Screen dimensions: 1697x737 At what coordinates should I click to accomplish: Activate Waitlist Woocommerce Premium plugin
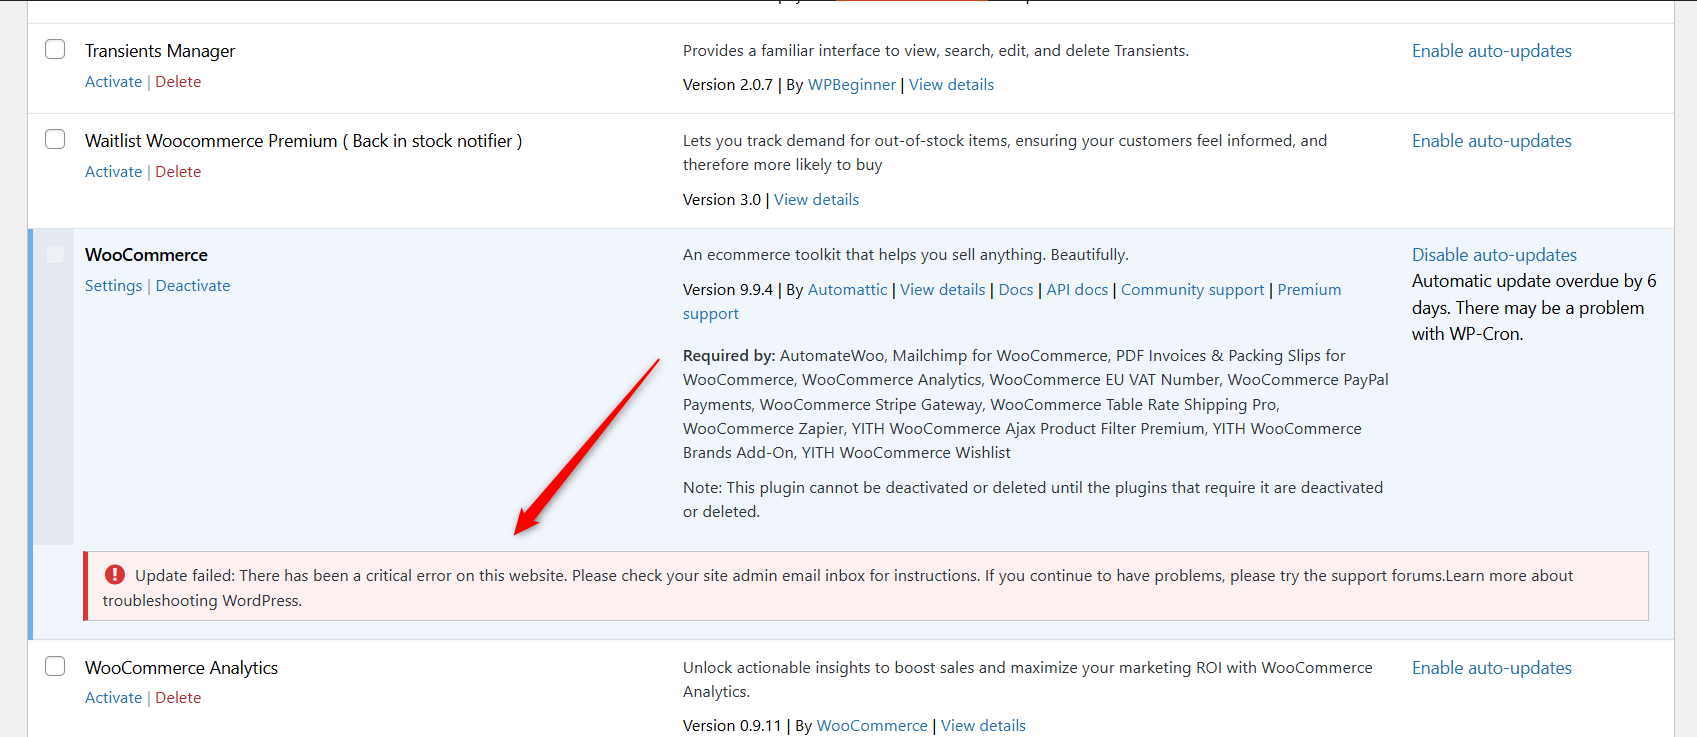[x=113, y=172]
